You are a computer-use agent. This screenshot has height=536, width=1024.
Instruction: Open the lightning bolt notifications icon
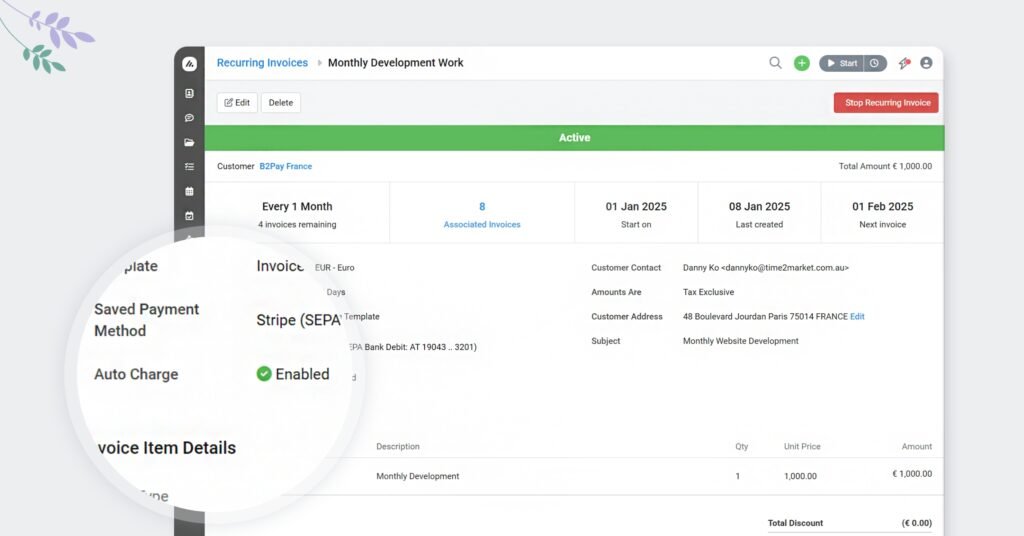coord(904,63)
